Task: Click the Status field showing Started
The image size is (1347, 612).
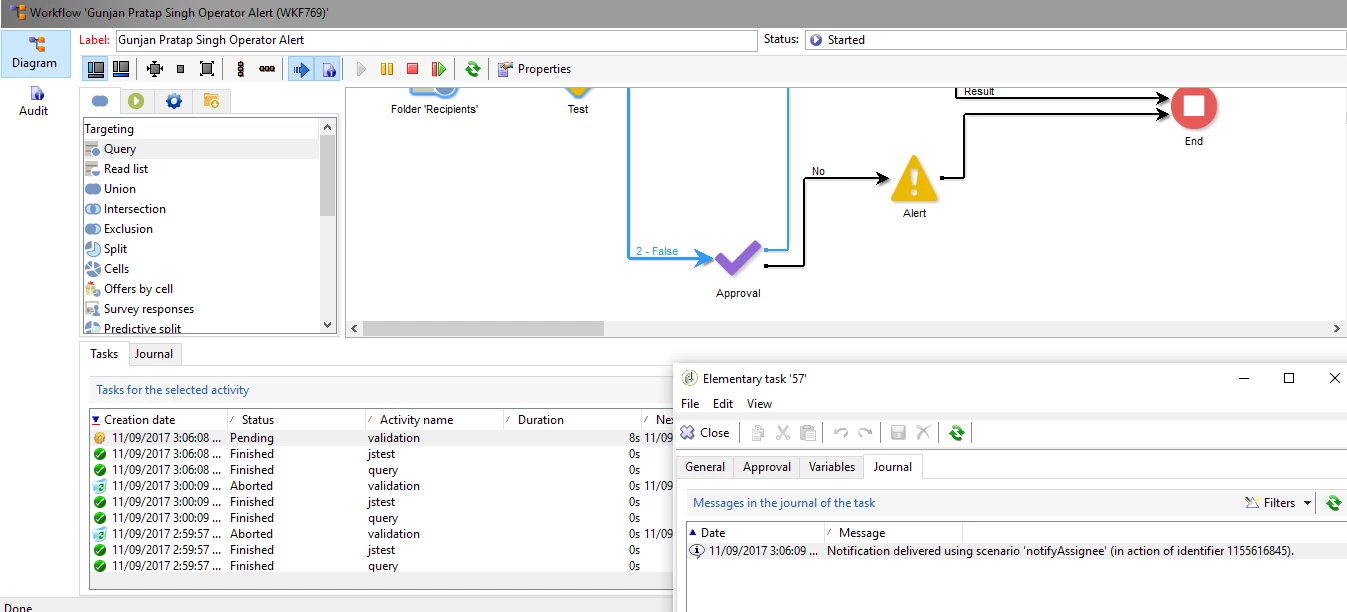Action: (x=1075, y=40)
